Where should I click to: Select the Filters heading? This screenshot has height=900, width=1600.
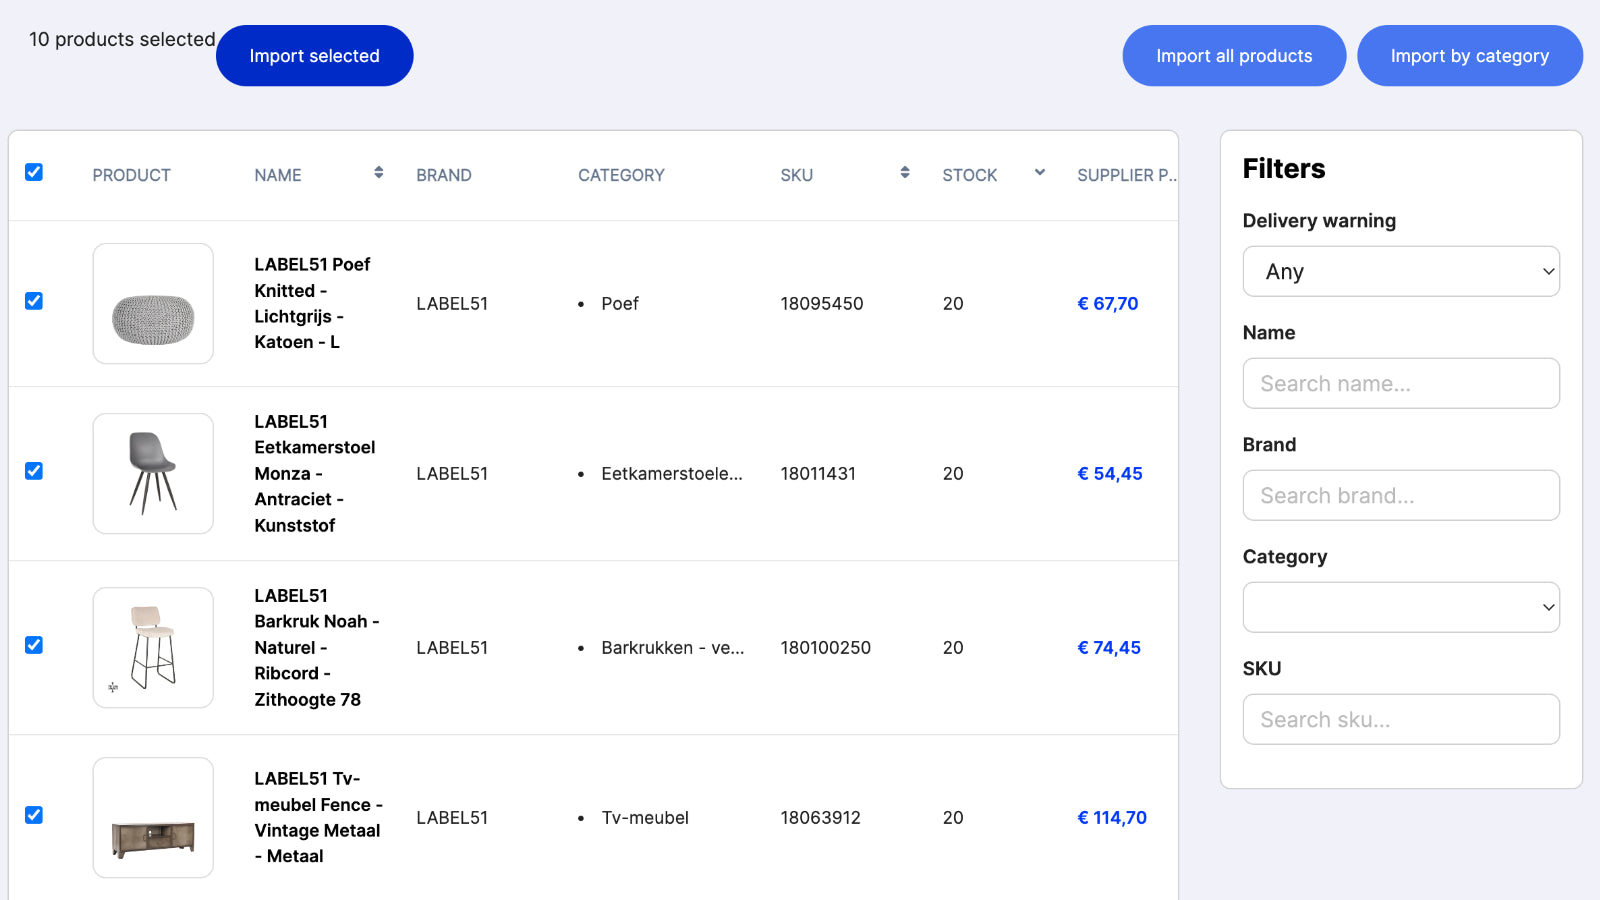click(x=1284, y=169)
